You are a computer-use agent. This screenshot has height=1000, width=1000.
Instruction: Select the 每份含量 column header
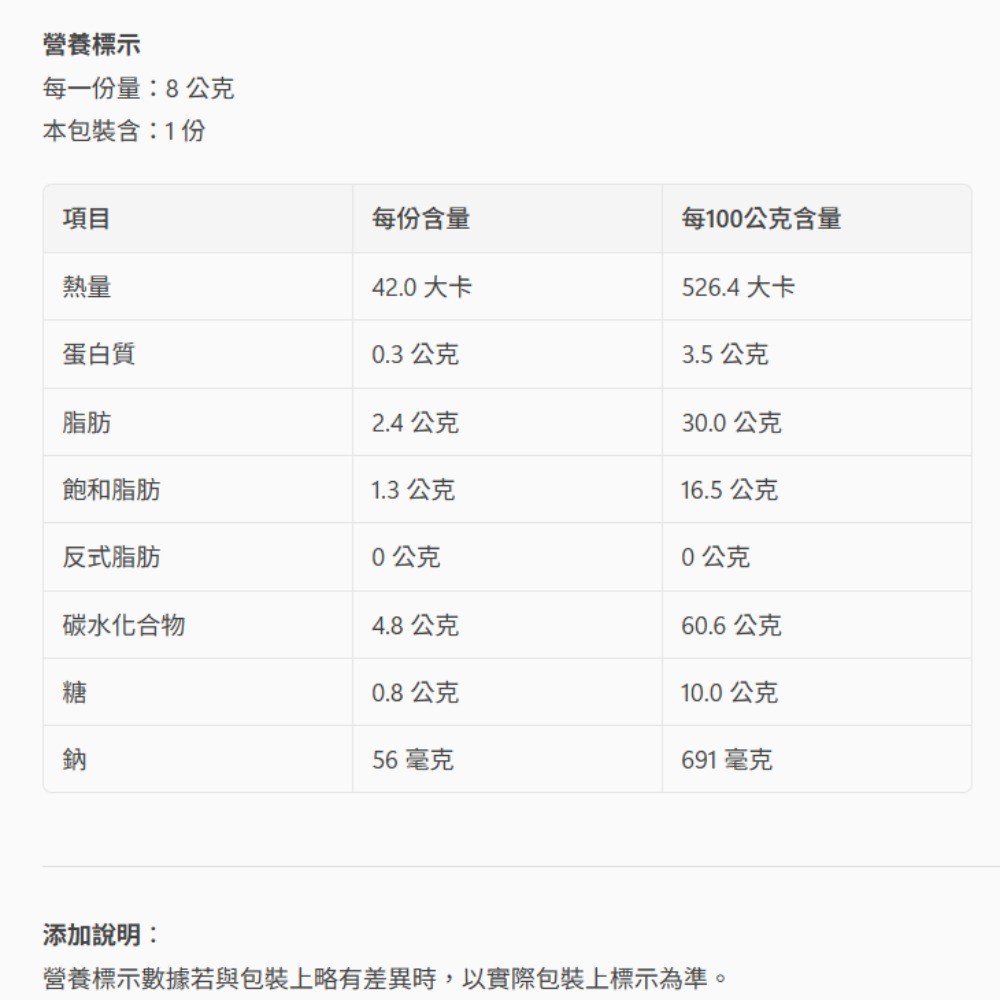click(421, 218)
